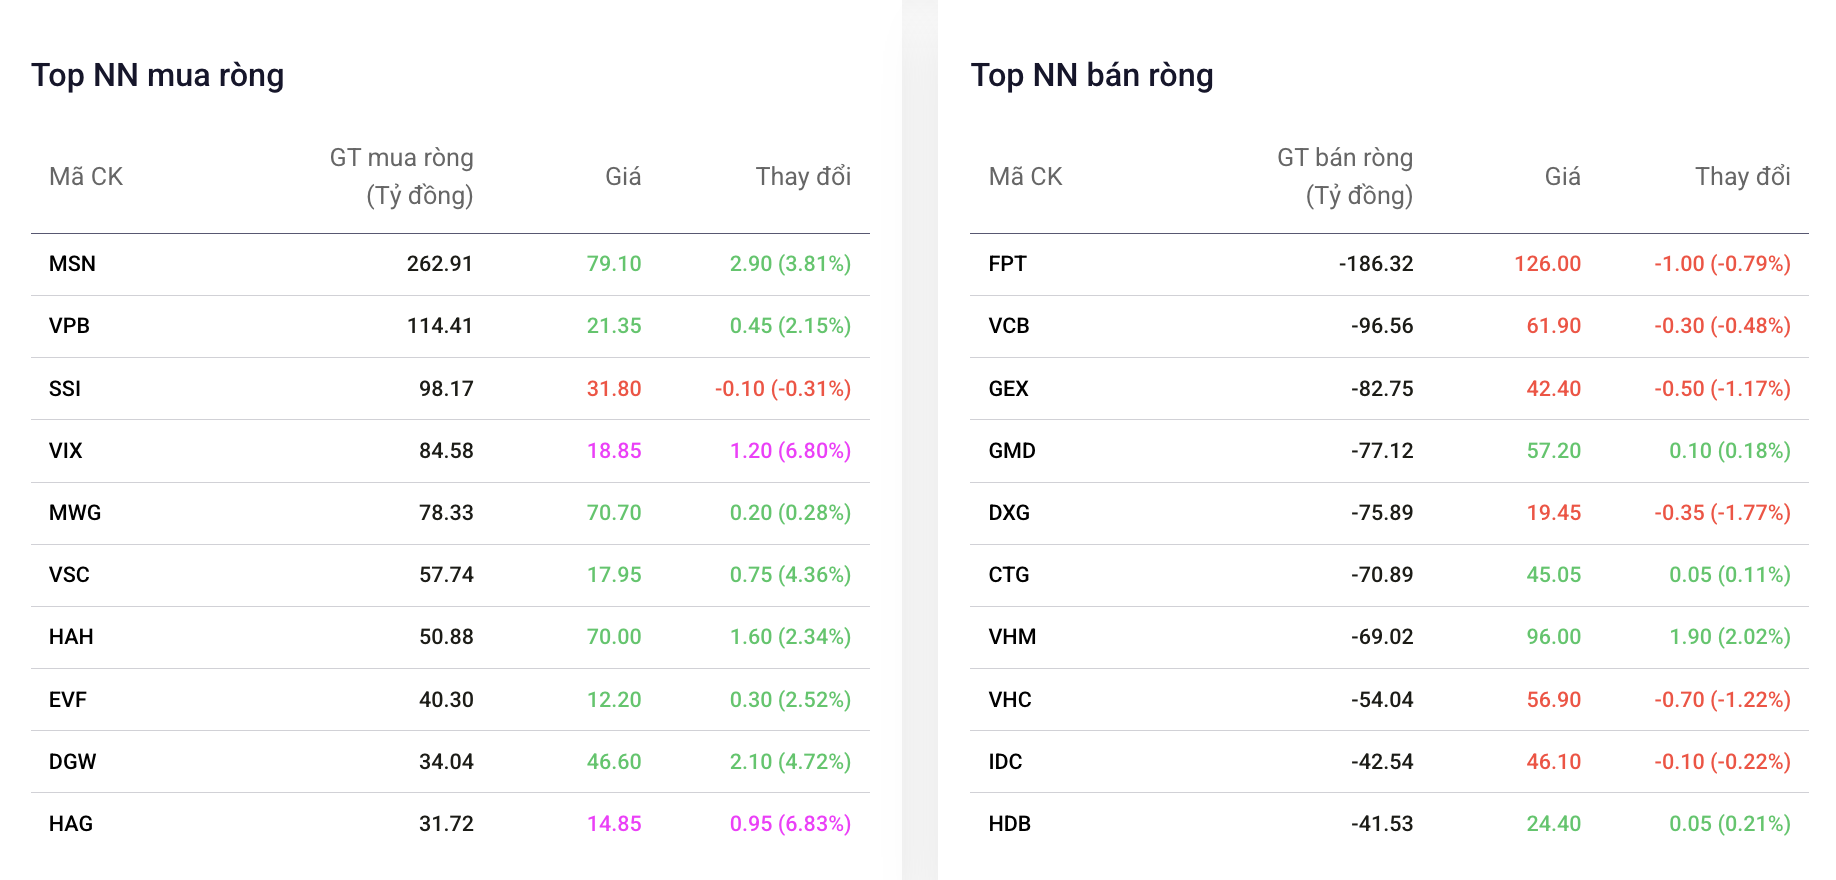The image size is (1836, 880).
Task: Click the HAG price 14.85
Action: click(x=614, y=824)
